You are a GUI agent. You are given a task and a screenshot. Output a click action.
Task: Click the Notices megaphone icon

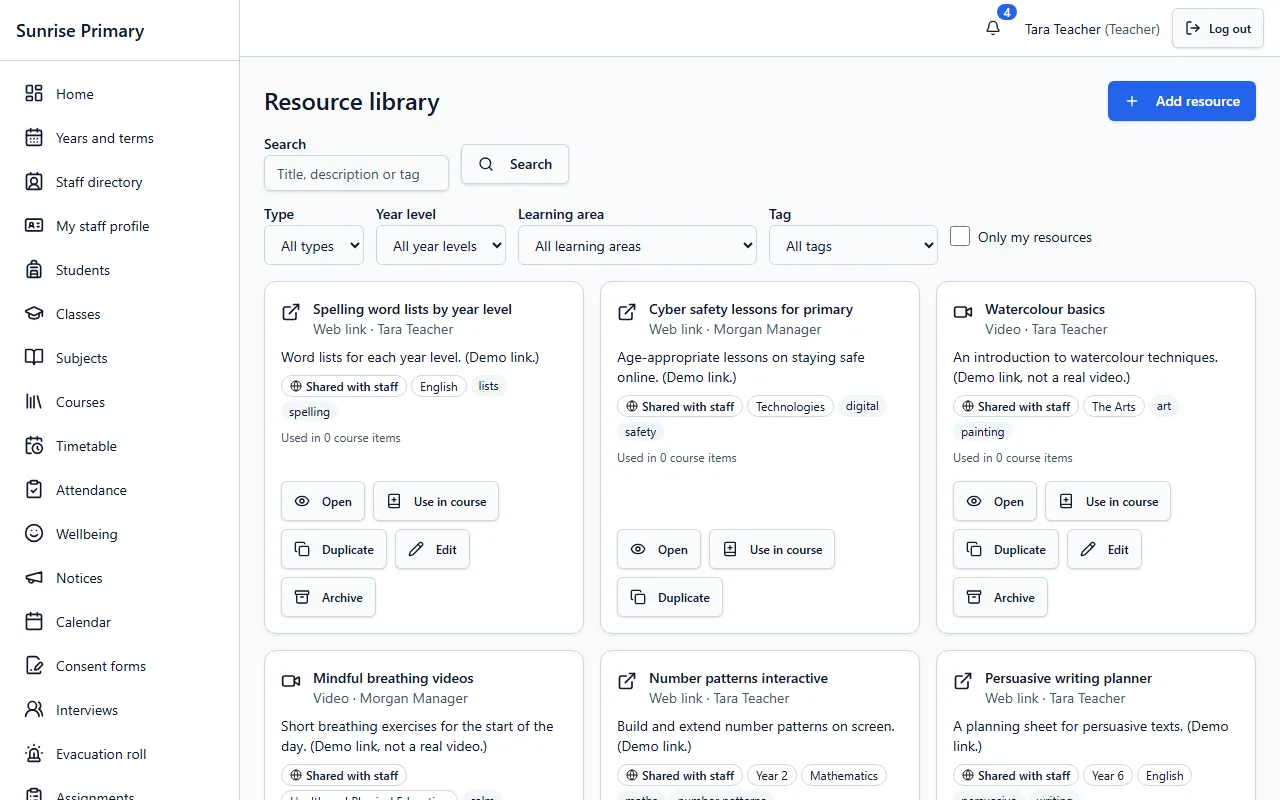click(x=34, y=577)
